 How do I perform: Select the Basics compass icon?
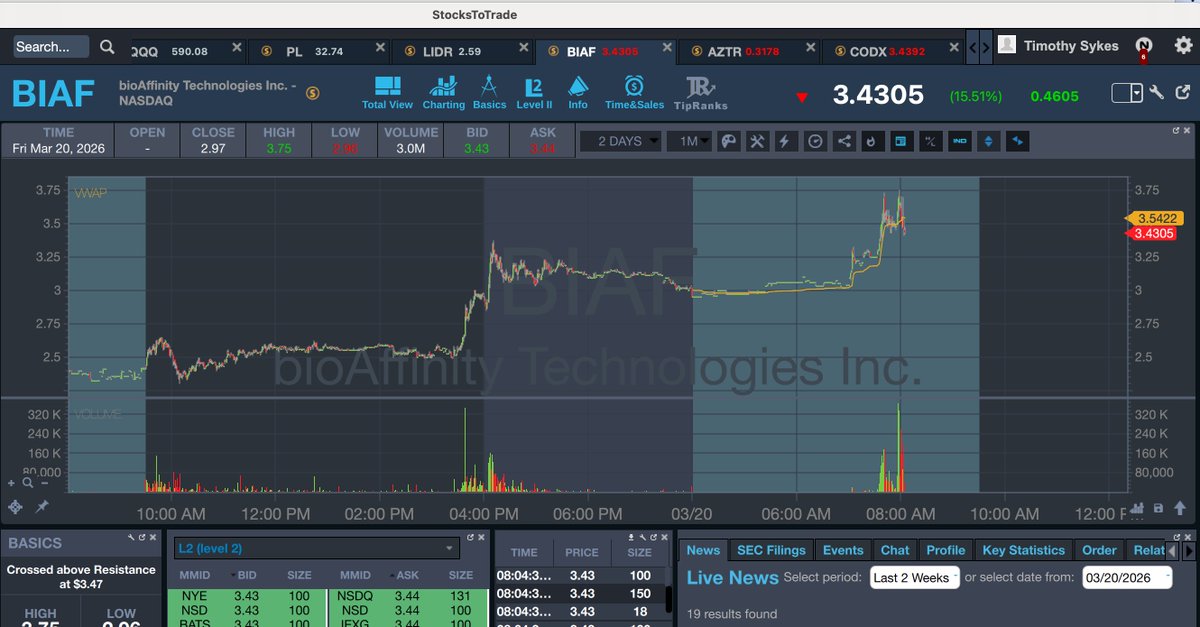click(x=489, y=90)
